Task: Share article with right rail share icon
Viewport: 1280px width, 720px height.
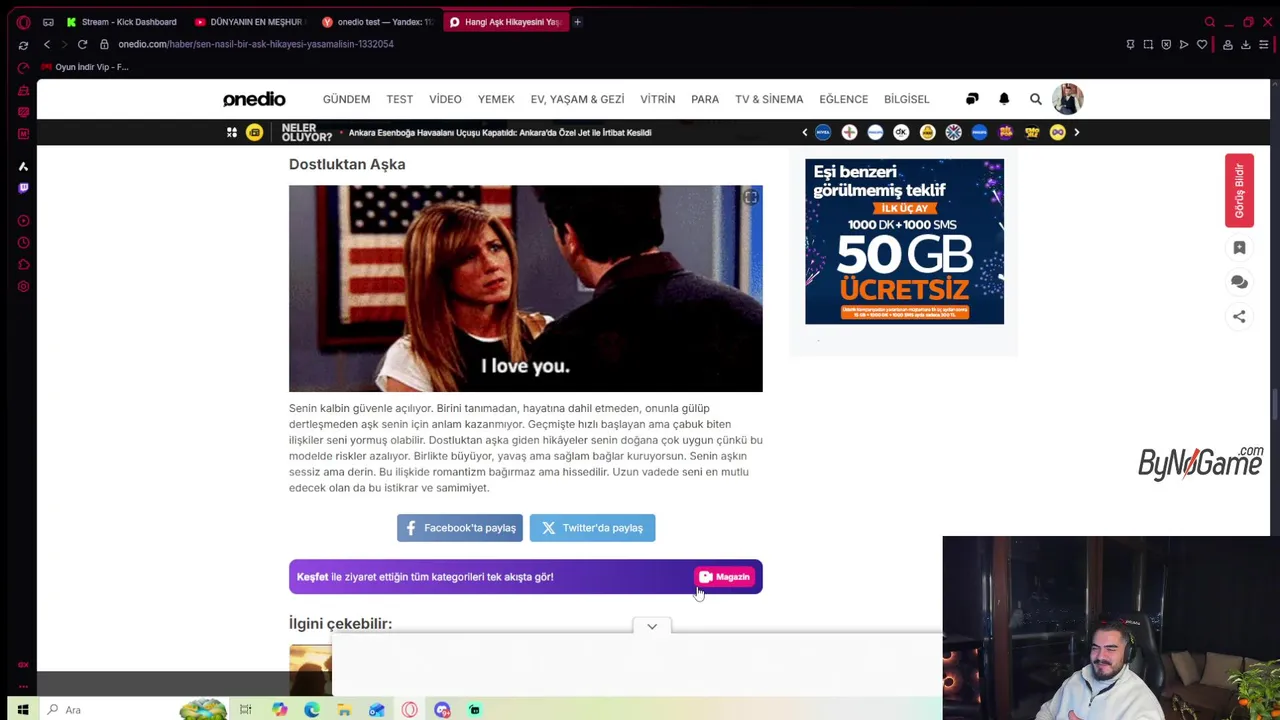Action: click(1239, 316)
